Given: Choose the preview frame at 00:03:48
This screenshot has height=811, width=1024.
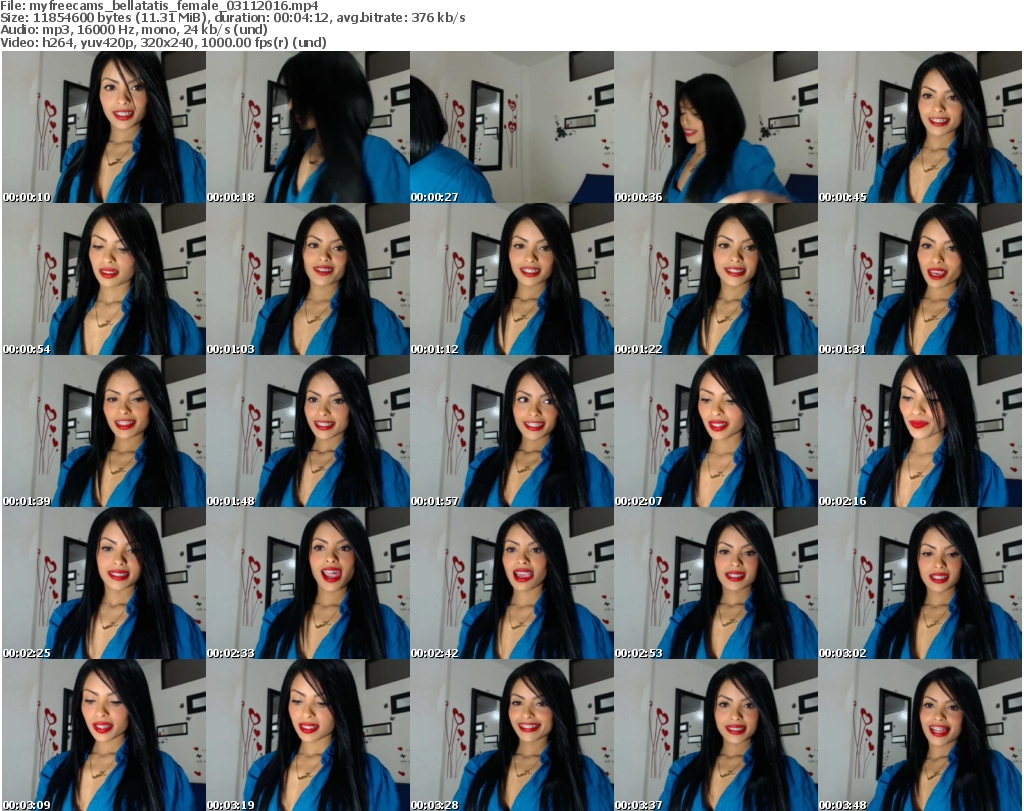Looking at the screenshot, I should click(x=920, y=735).
